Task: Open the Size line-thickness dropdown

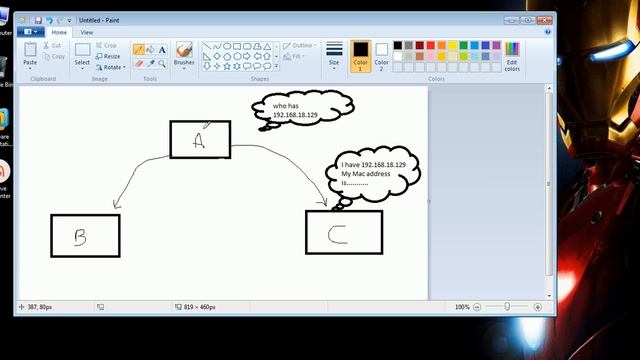Action: 334,56
